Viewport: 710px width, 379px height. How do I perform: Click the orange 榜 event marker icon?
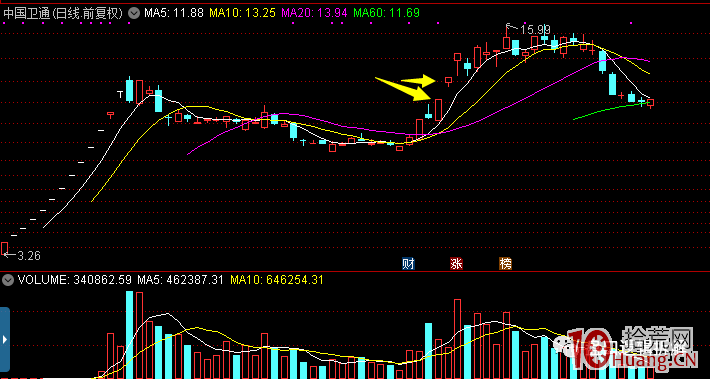[505, 264]
